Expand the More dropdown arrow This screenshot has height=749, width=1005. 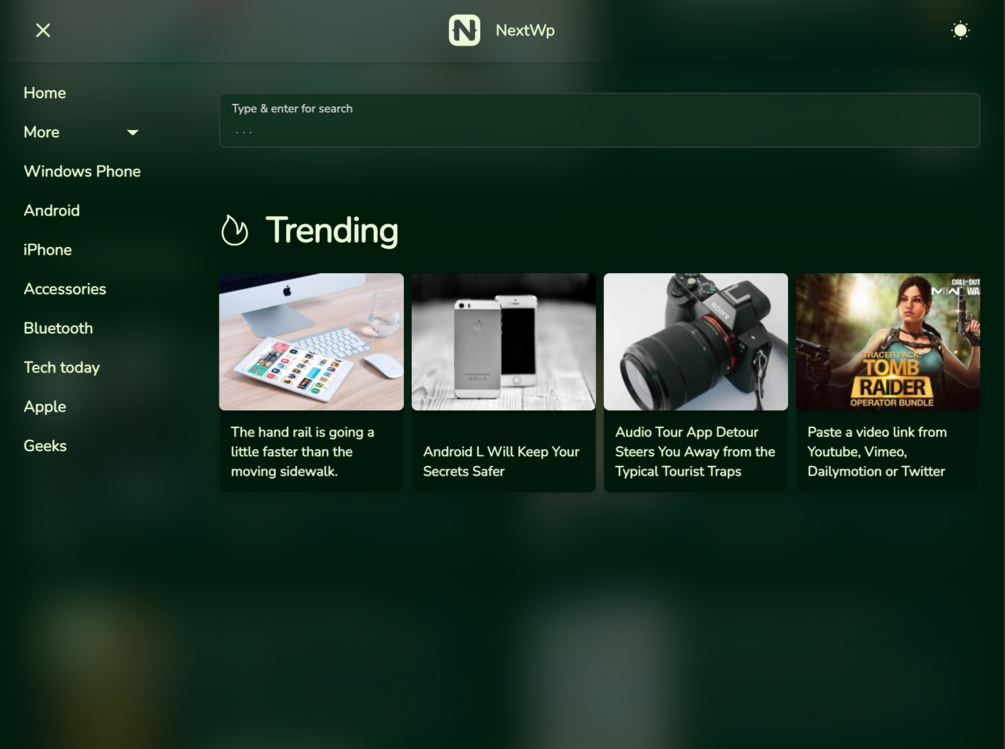pos(133,132)
